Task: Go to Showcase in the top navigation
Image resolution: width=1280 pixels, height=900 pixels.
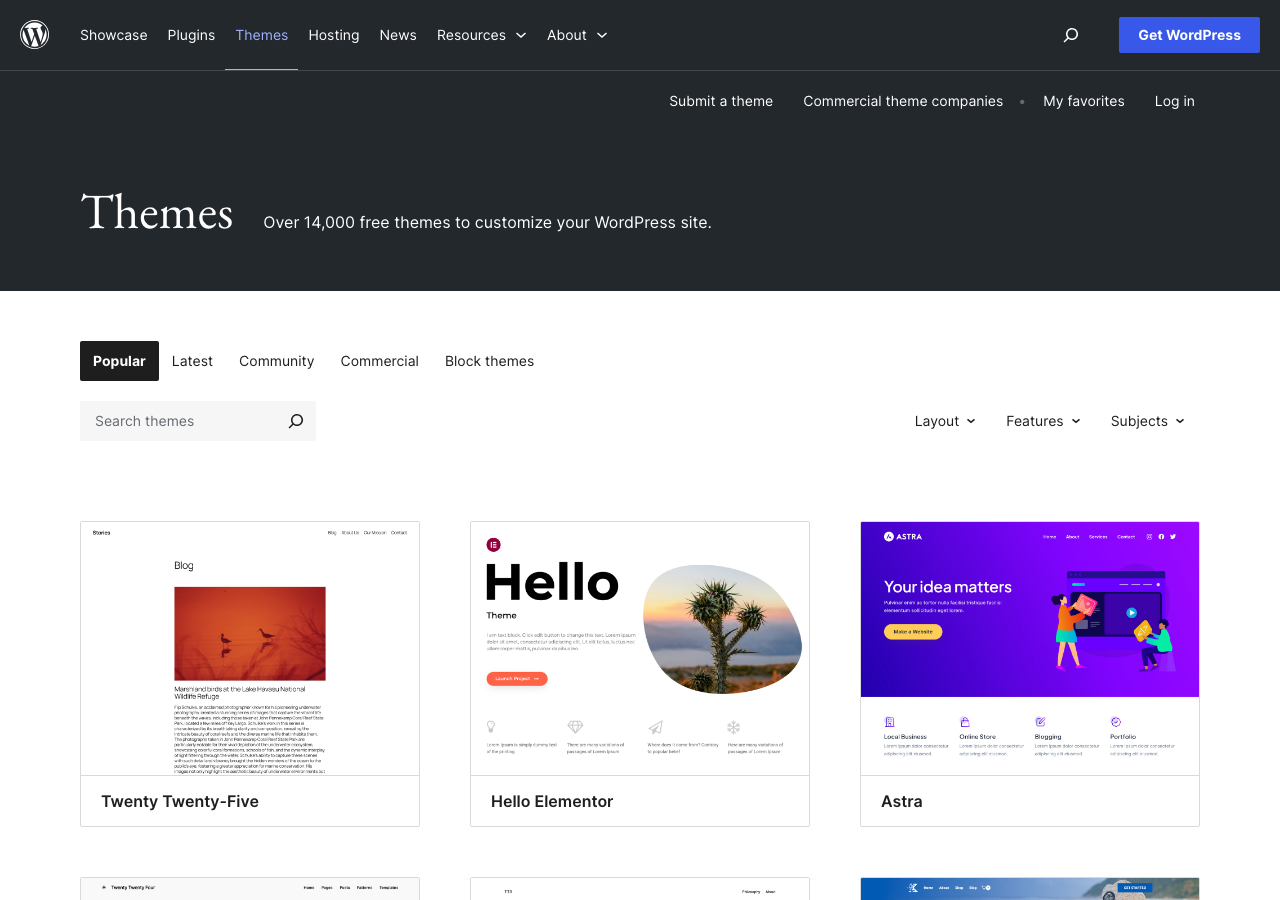Action: (x=114, y=35)
